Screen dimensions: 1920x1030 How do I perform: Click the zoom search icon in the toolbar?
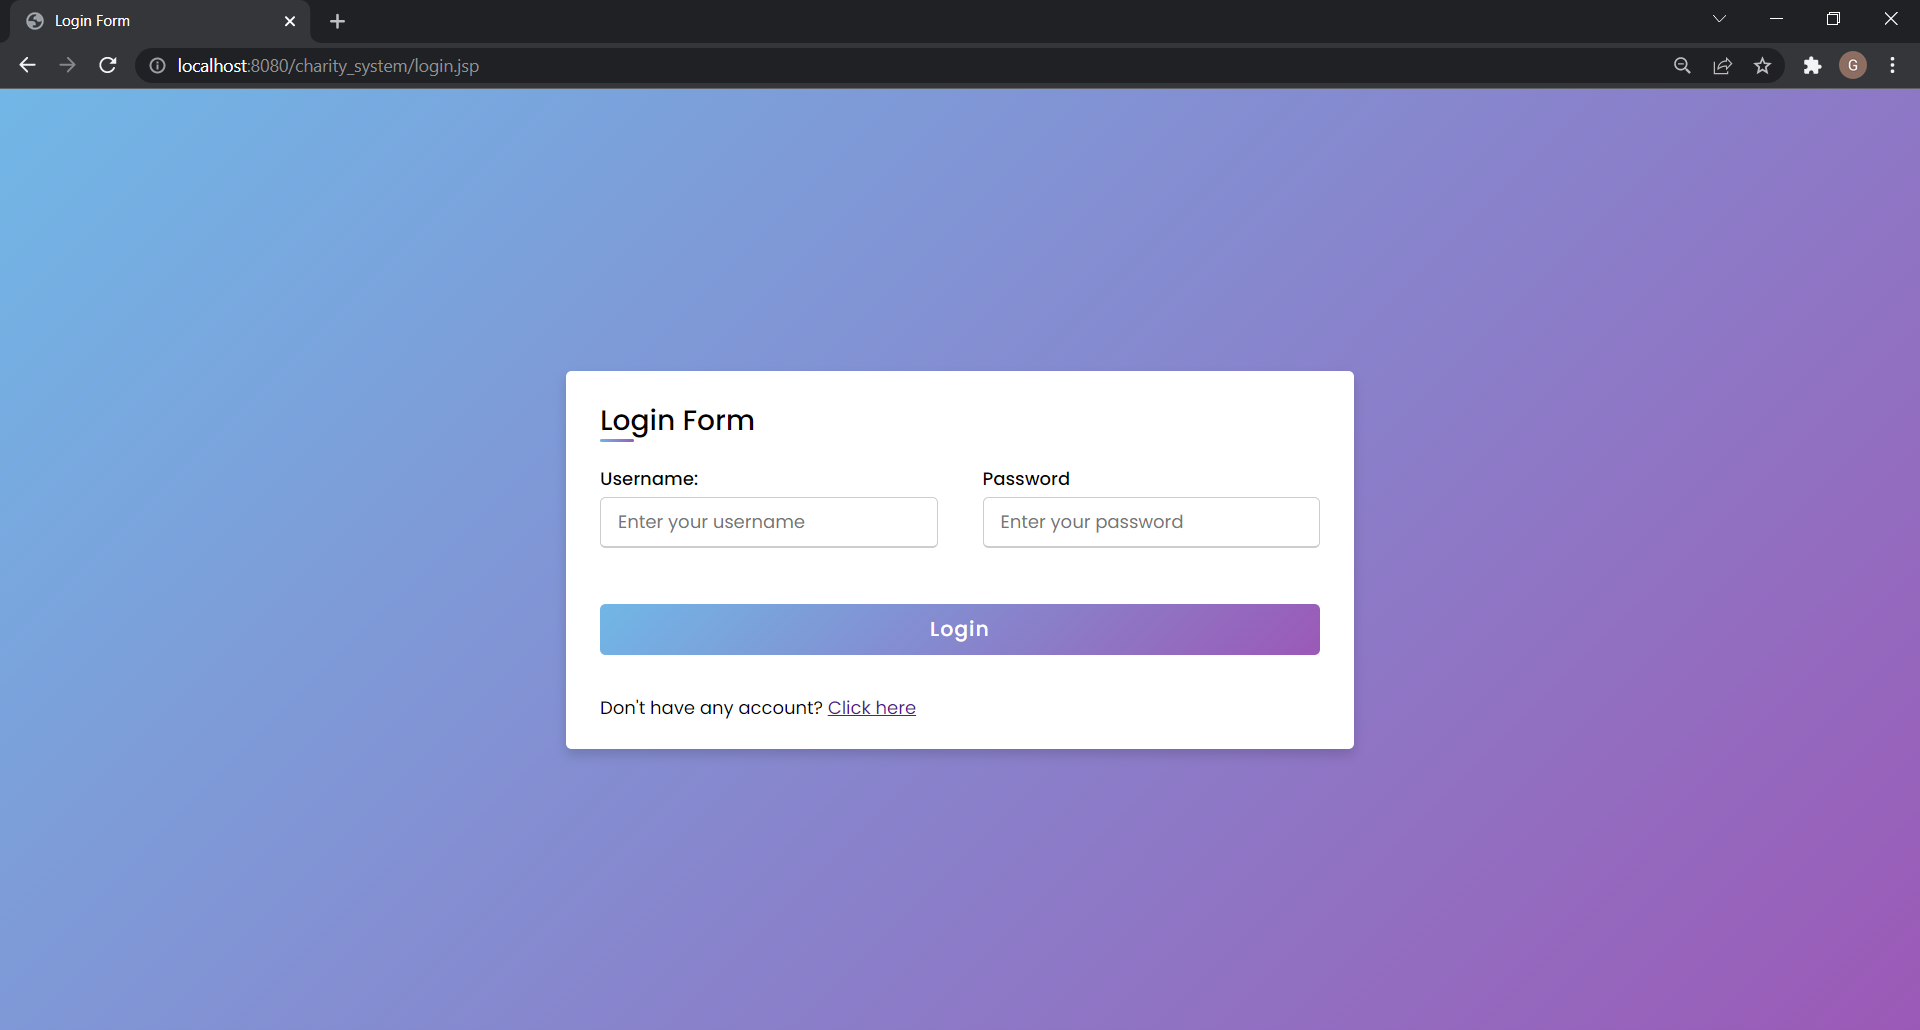(x=1683, y=65)
